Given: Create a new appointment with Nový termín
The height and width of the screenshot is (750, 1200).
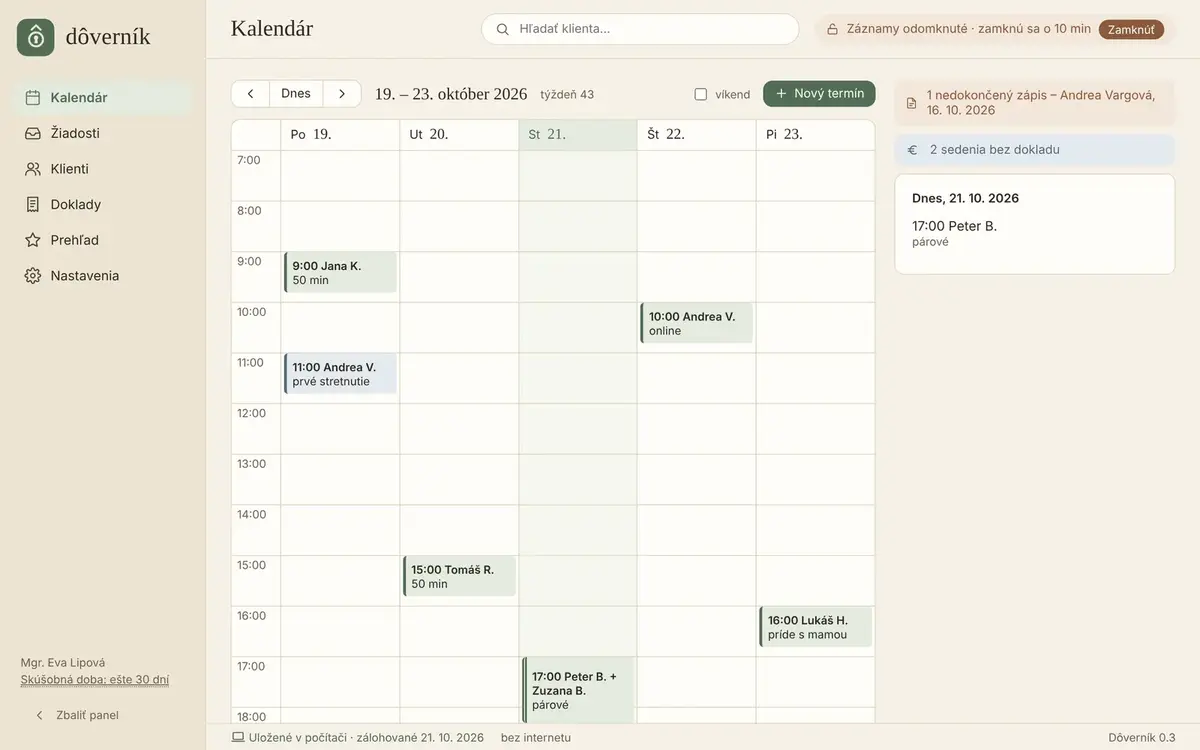Looking at the screenshot, I should pyautogui.click(x=819, y=94).
